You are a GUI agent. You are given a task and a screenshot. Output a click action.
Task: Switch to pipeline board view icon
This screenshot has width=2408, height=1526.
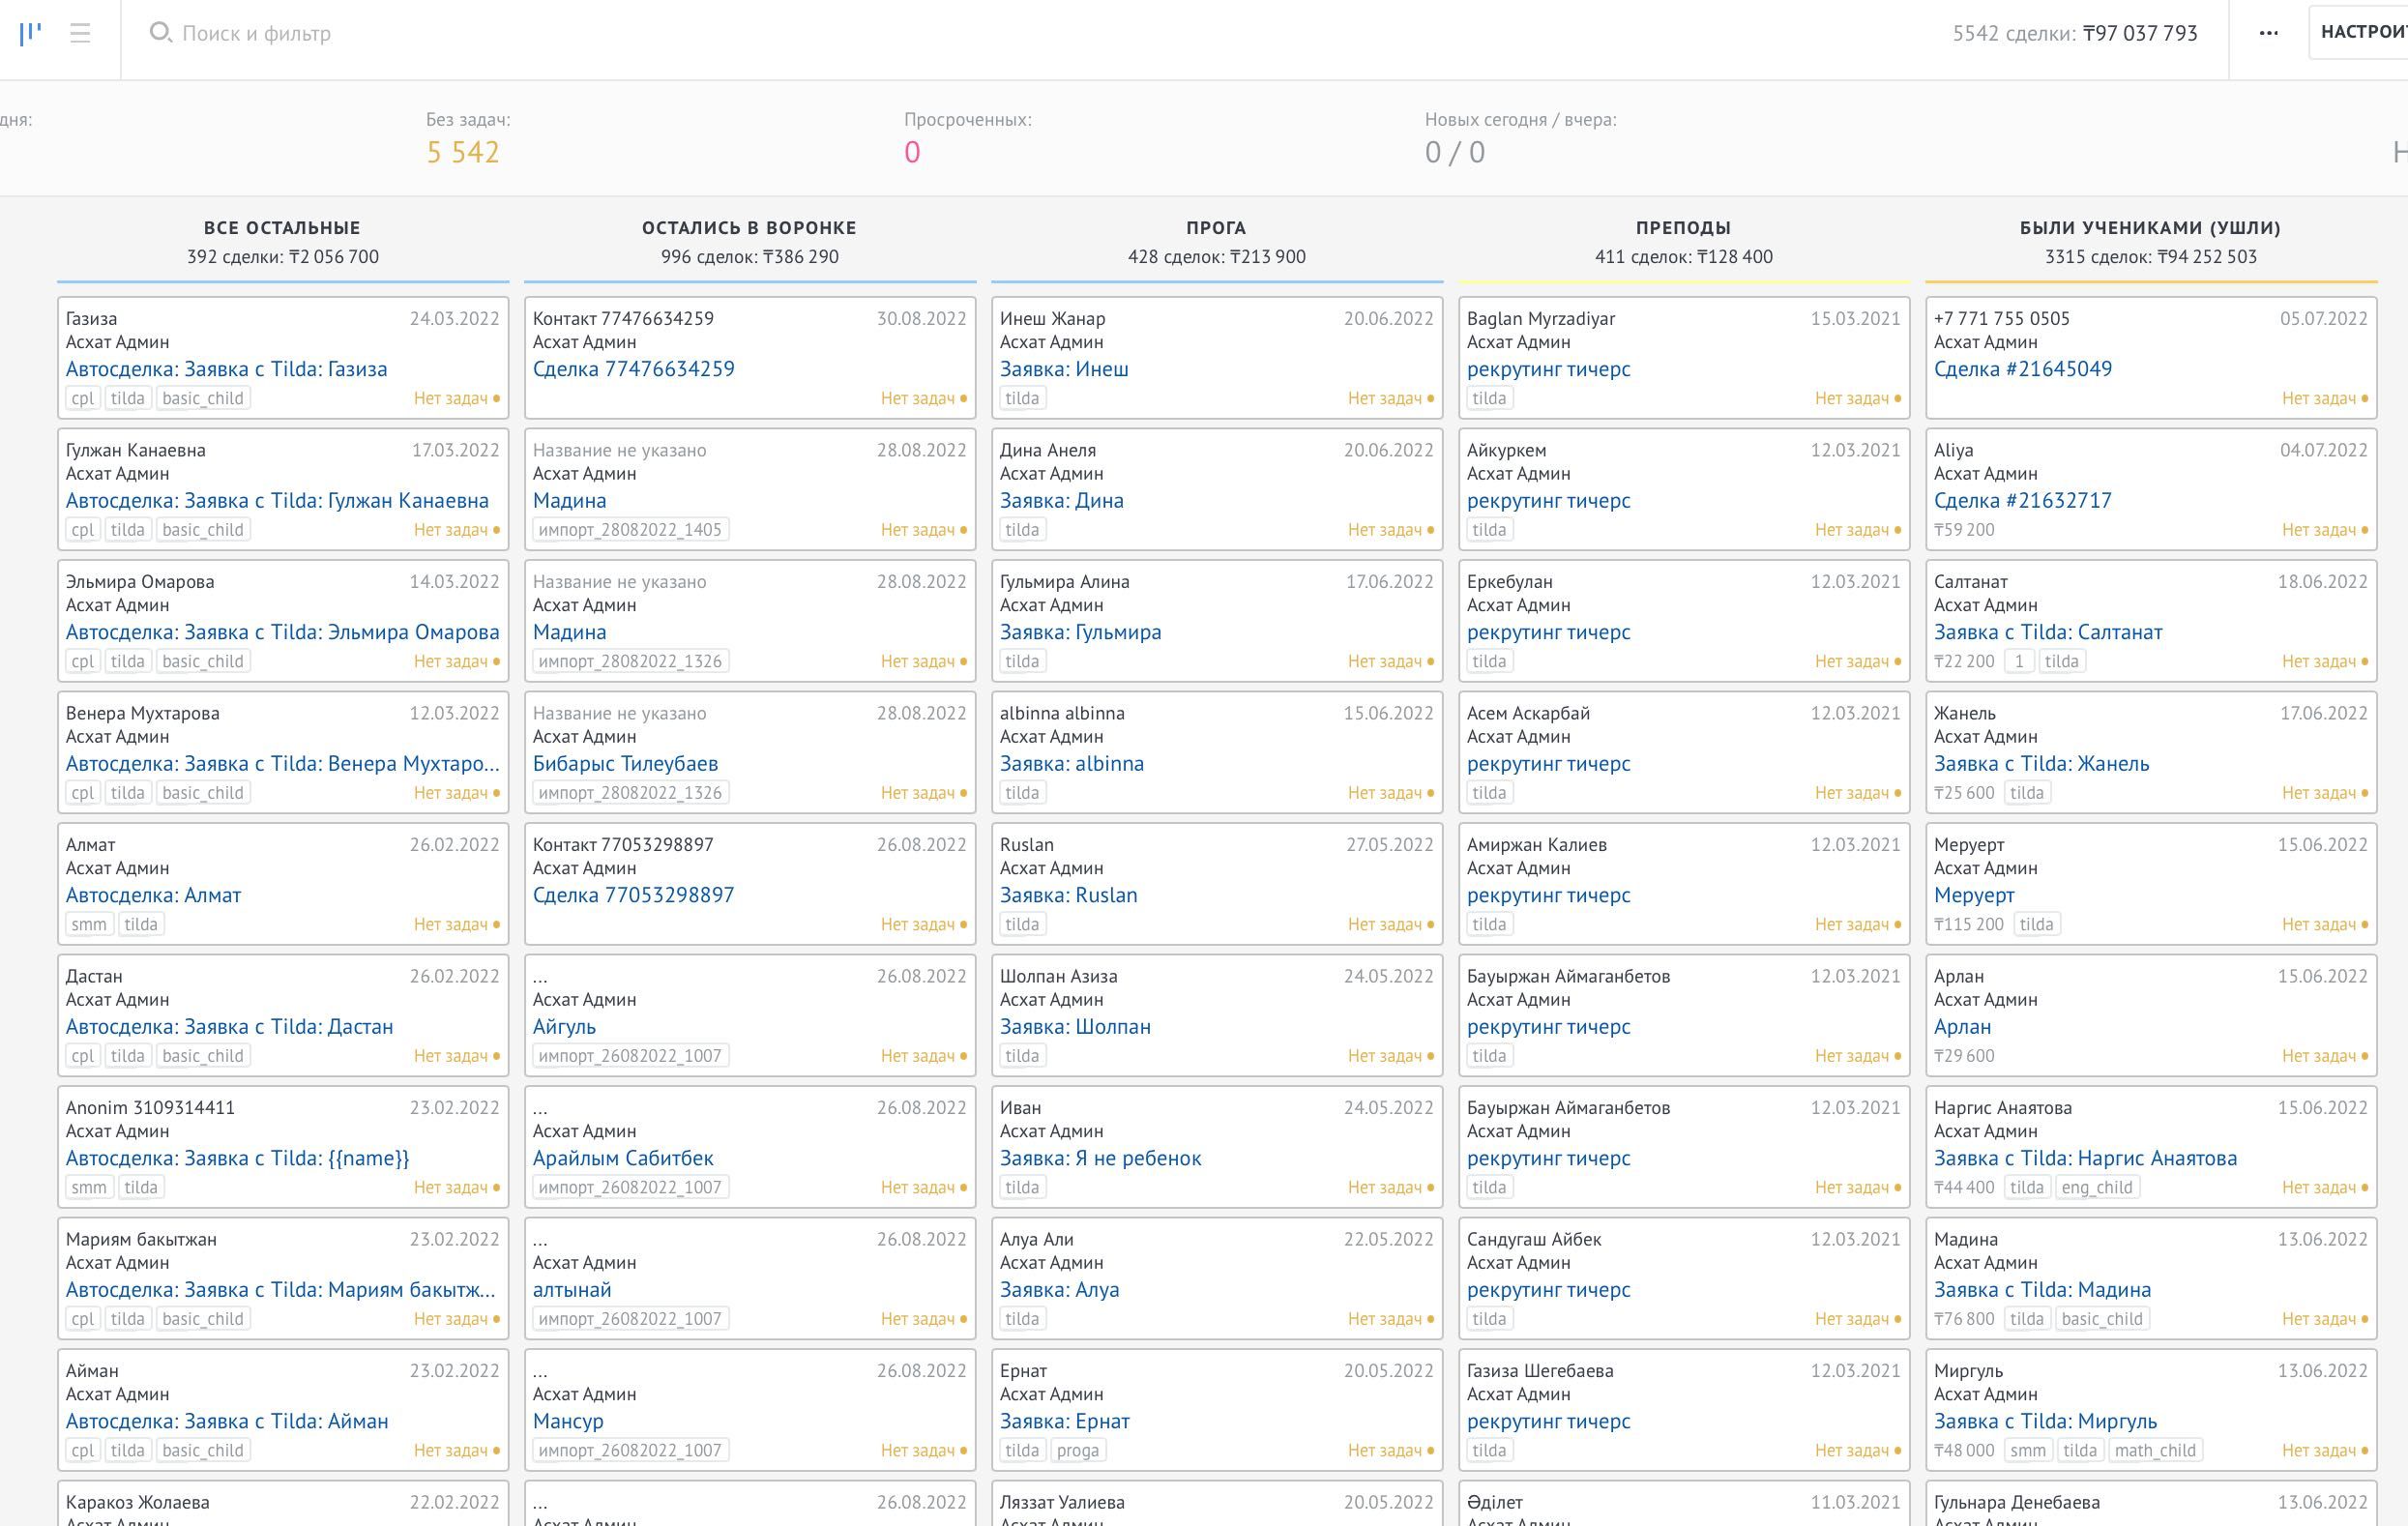[x=30, y=33]
